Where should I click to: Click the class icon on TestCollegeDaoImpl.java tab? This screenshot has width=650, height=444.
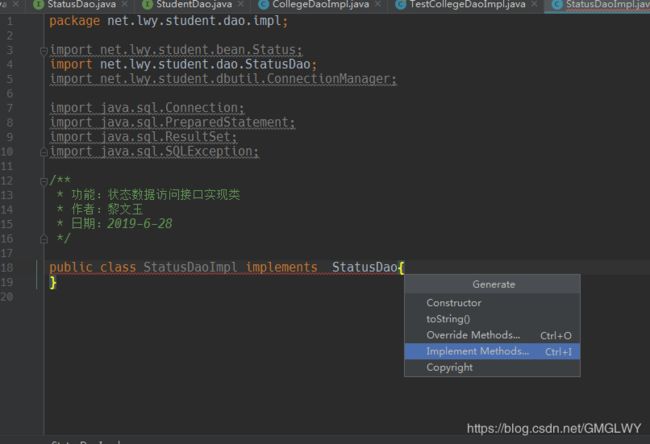[400, 5]
